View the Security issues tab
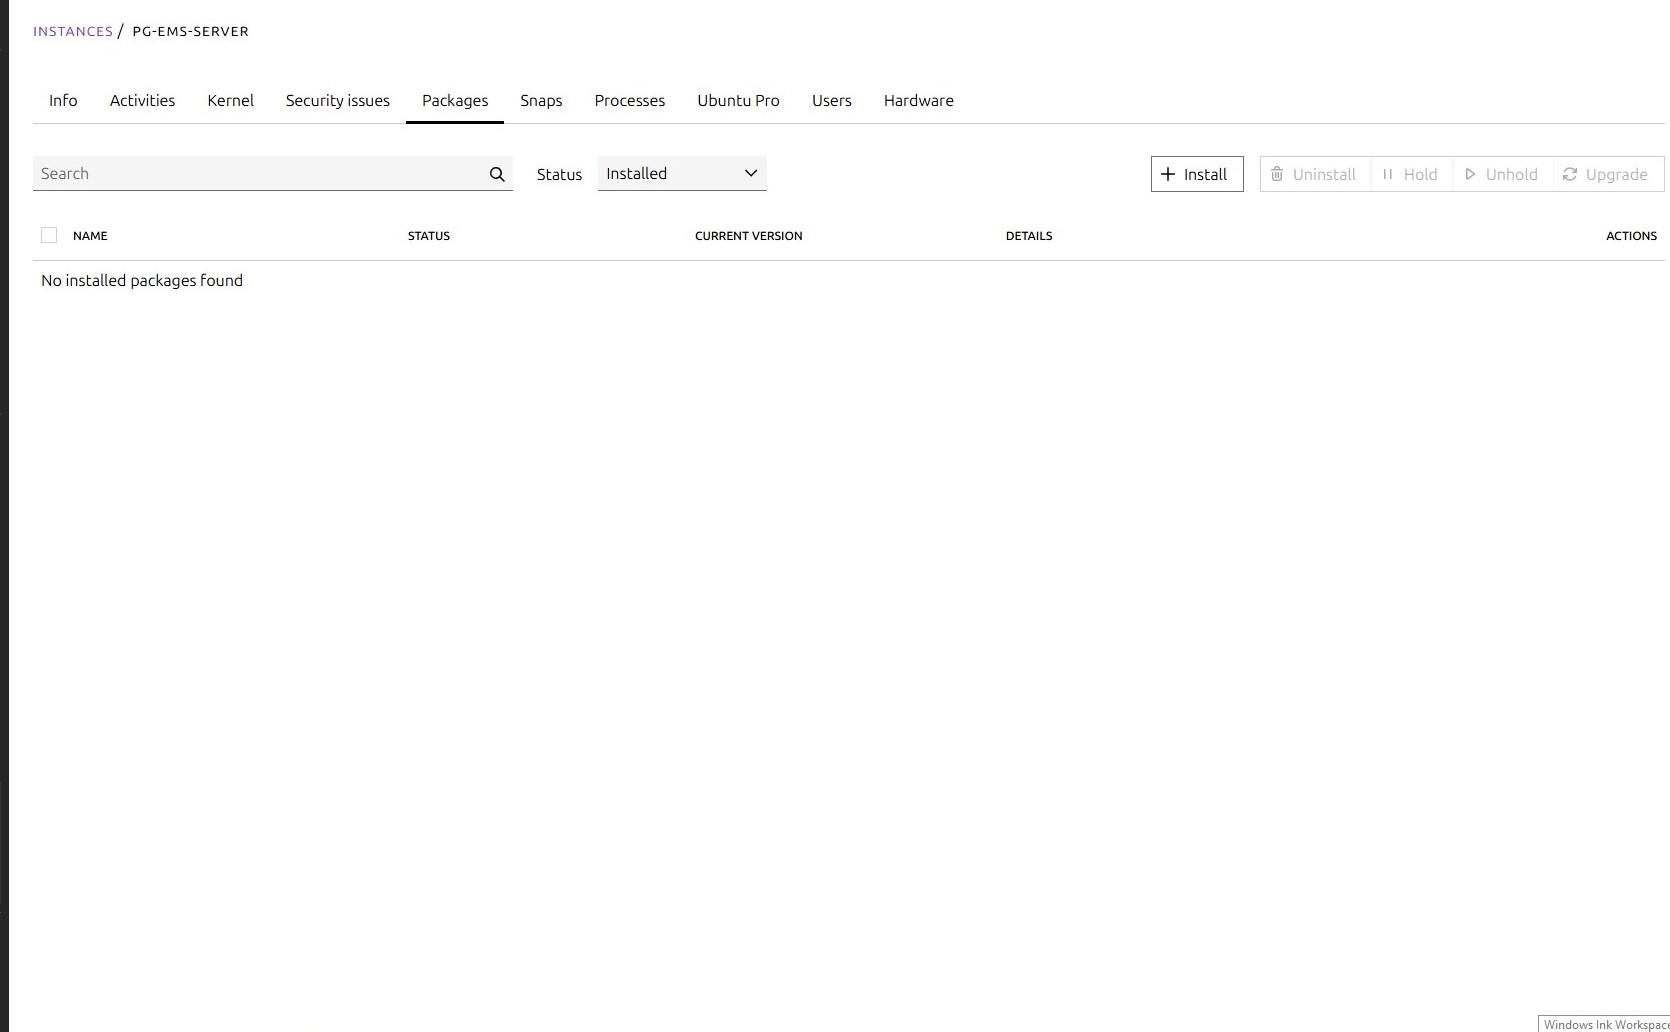Image resolution: width=1670 pixels, height=1032 pixels. coord(337,101)
